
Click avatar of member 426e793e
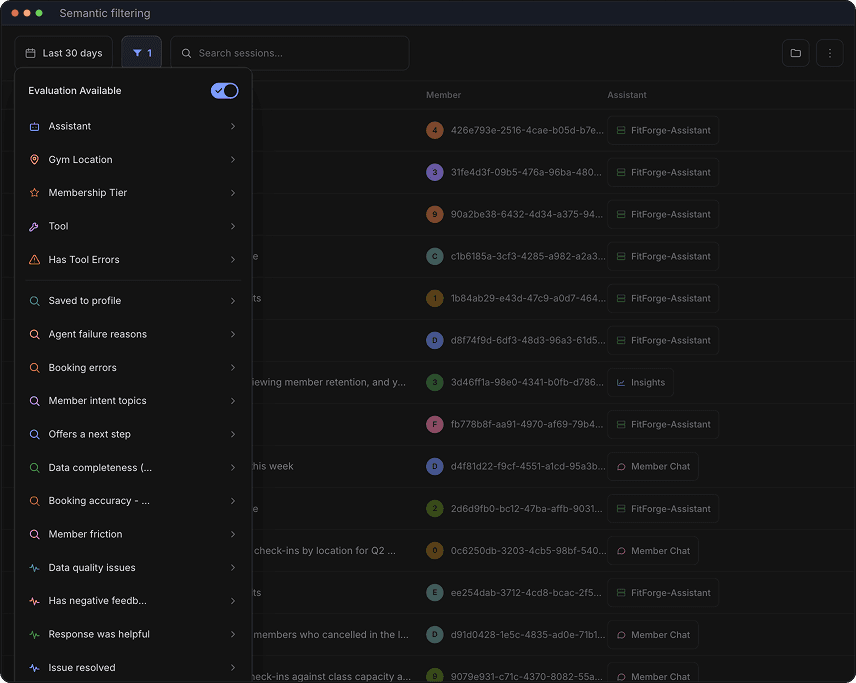[435, 130]
